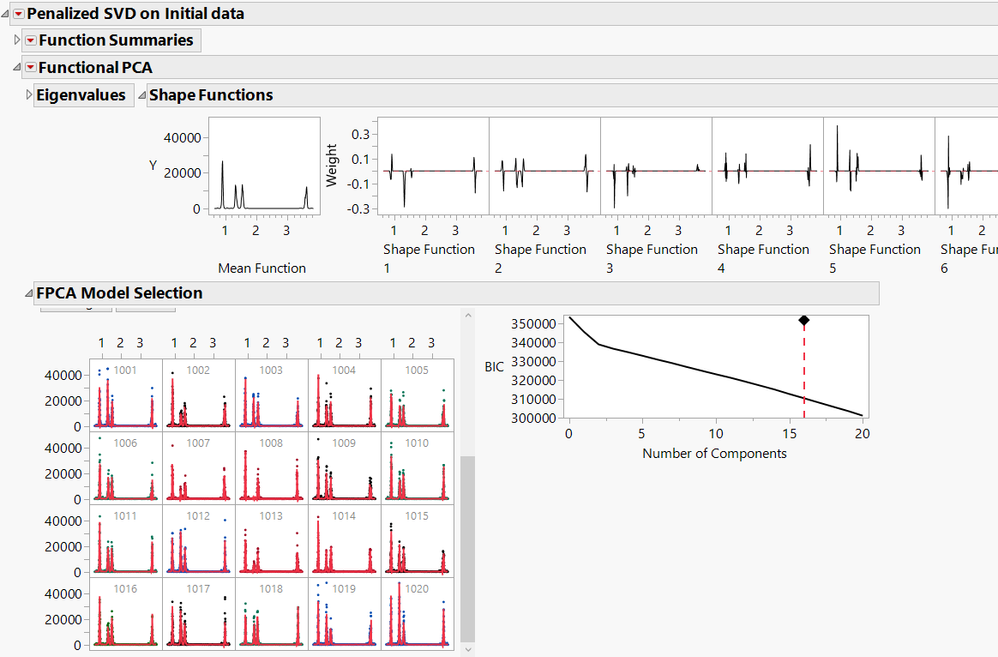Click the 0.3 tick label on Weight axis

pos(360,134)
